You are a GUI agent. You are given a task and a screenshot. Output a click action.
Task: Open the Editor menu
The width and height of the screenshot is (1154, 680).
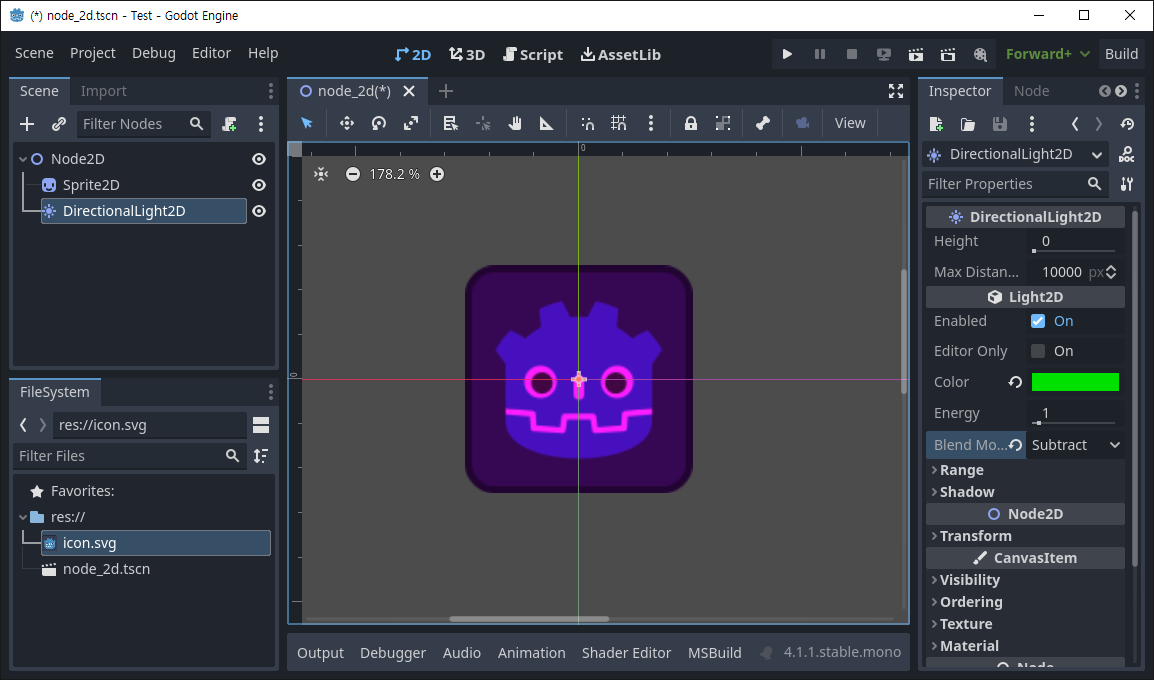(x=211, y=53)
